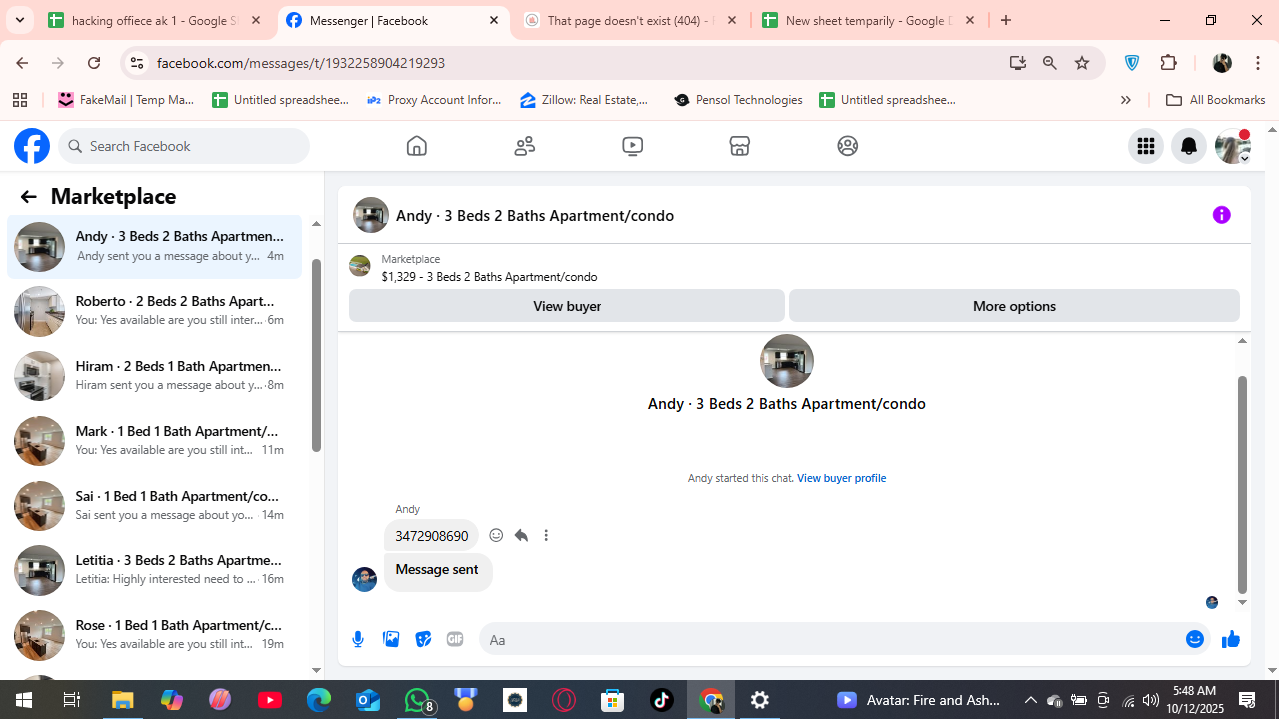Send a thumbs-up like
The width and height of the screenshot is (1279, 719).
coord(1231,639)
